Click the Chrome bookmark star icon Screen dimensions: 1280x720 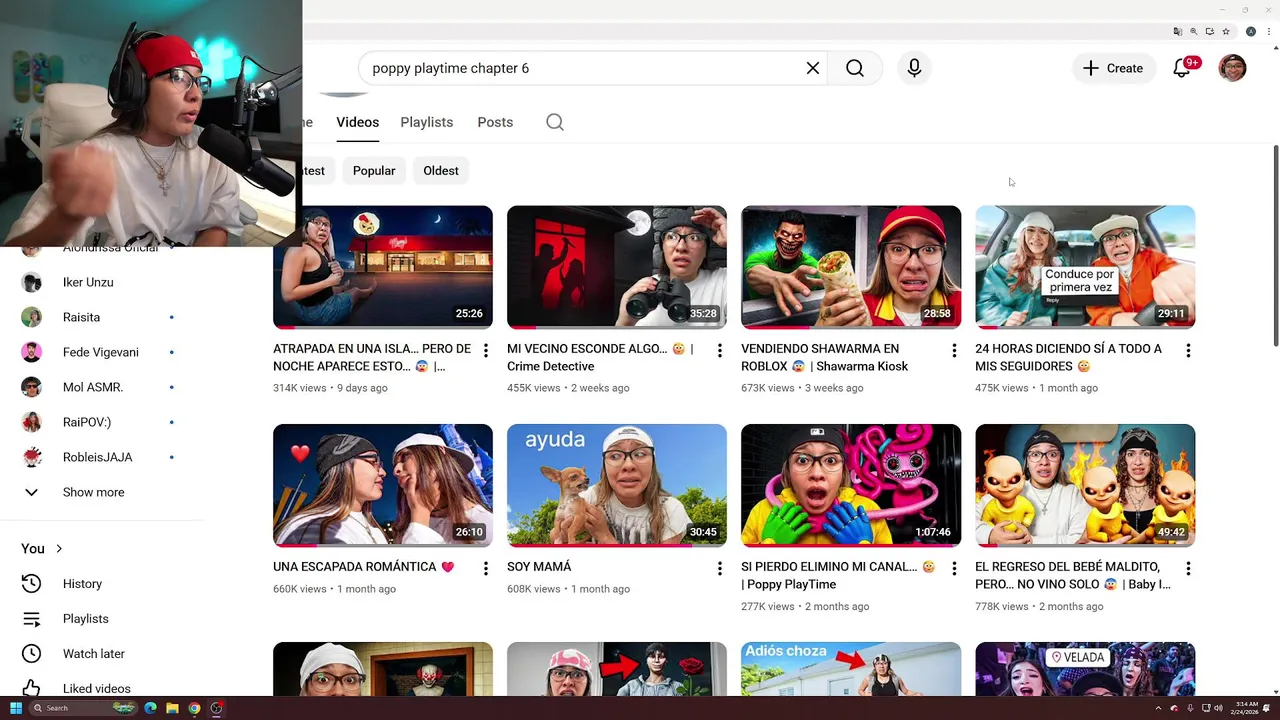point(1226,31)
